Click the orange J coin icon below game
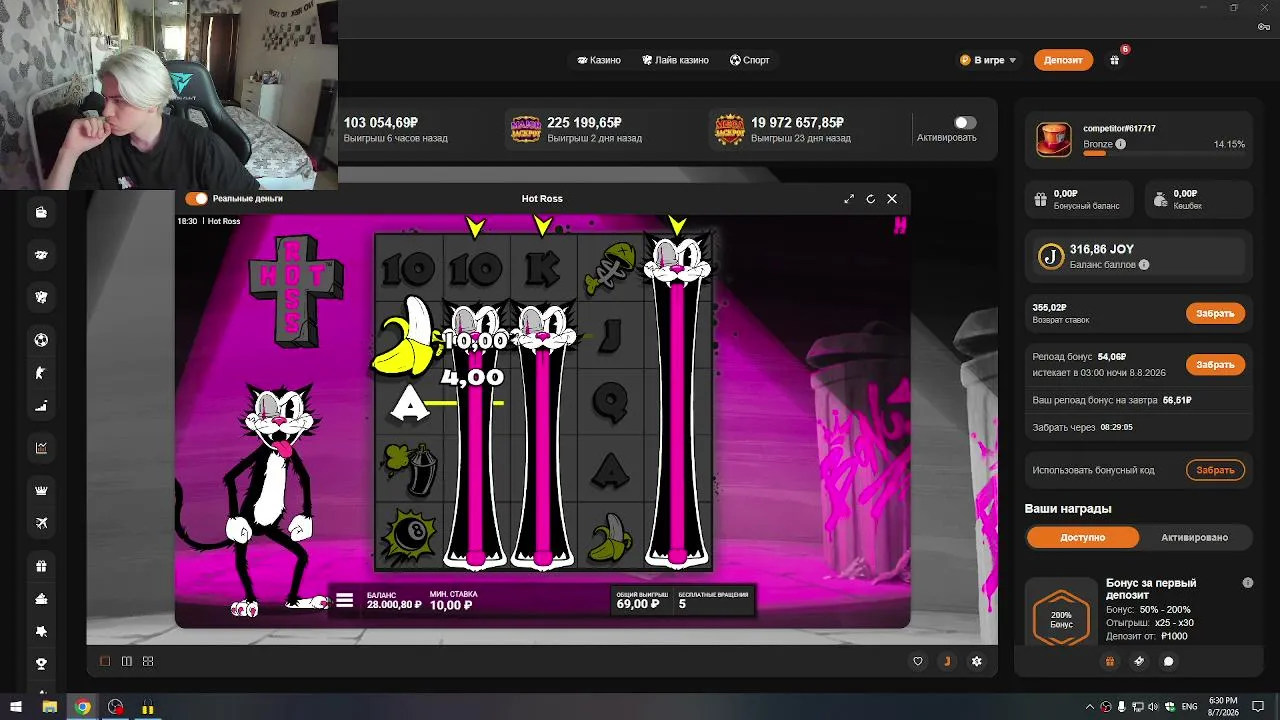The height and width of the screenshot is (720, 1280). coord(946,661)
